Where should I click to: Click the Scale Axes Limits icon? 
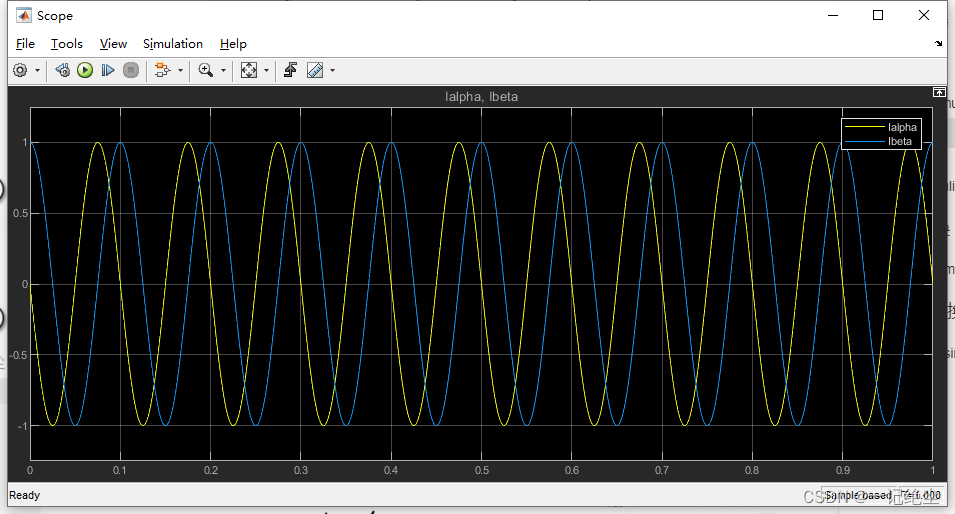coord(248,71)
